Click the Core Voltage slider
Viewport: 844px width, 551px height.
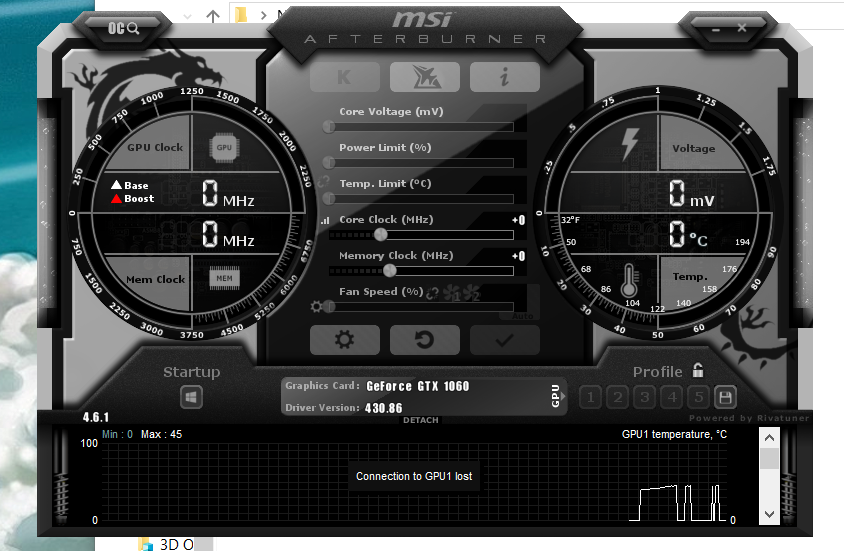[x=421, y=127]
